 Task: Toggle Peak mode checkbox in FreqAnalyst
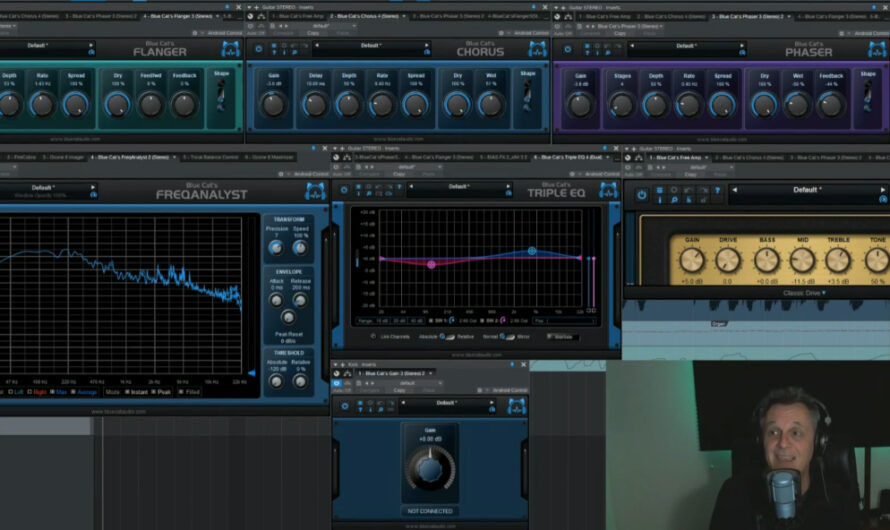154,392
